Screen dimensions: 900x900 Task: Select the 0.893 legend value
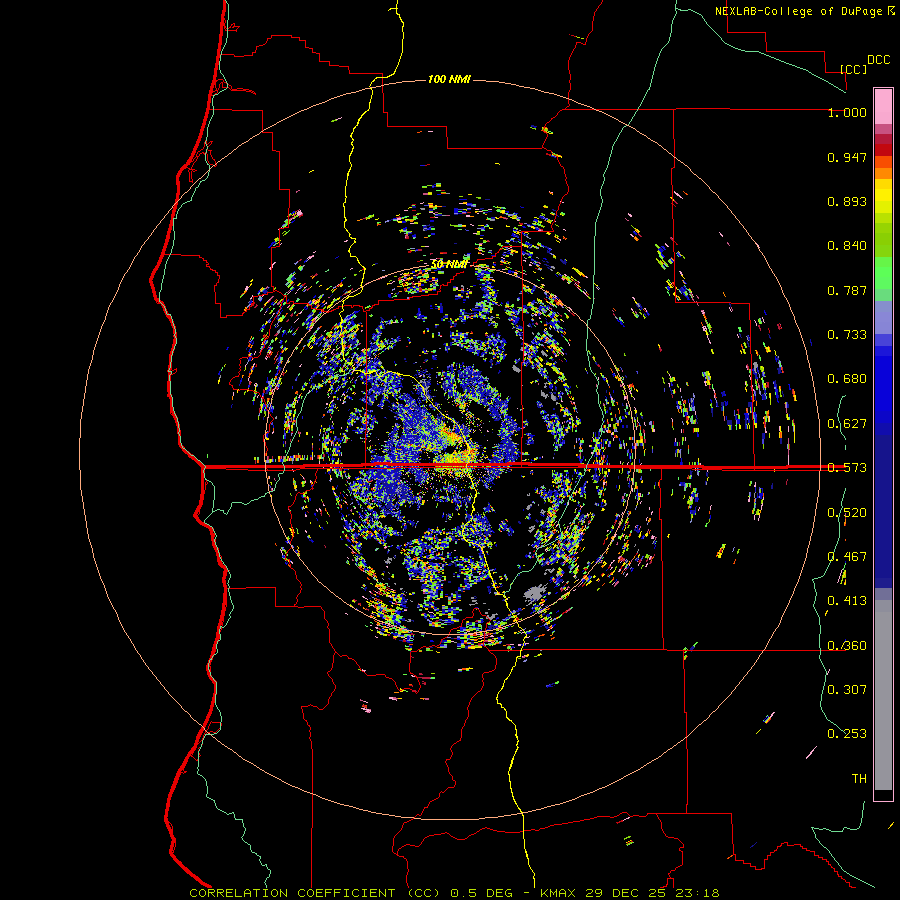coord(847,201)
